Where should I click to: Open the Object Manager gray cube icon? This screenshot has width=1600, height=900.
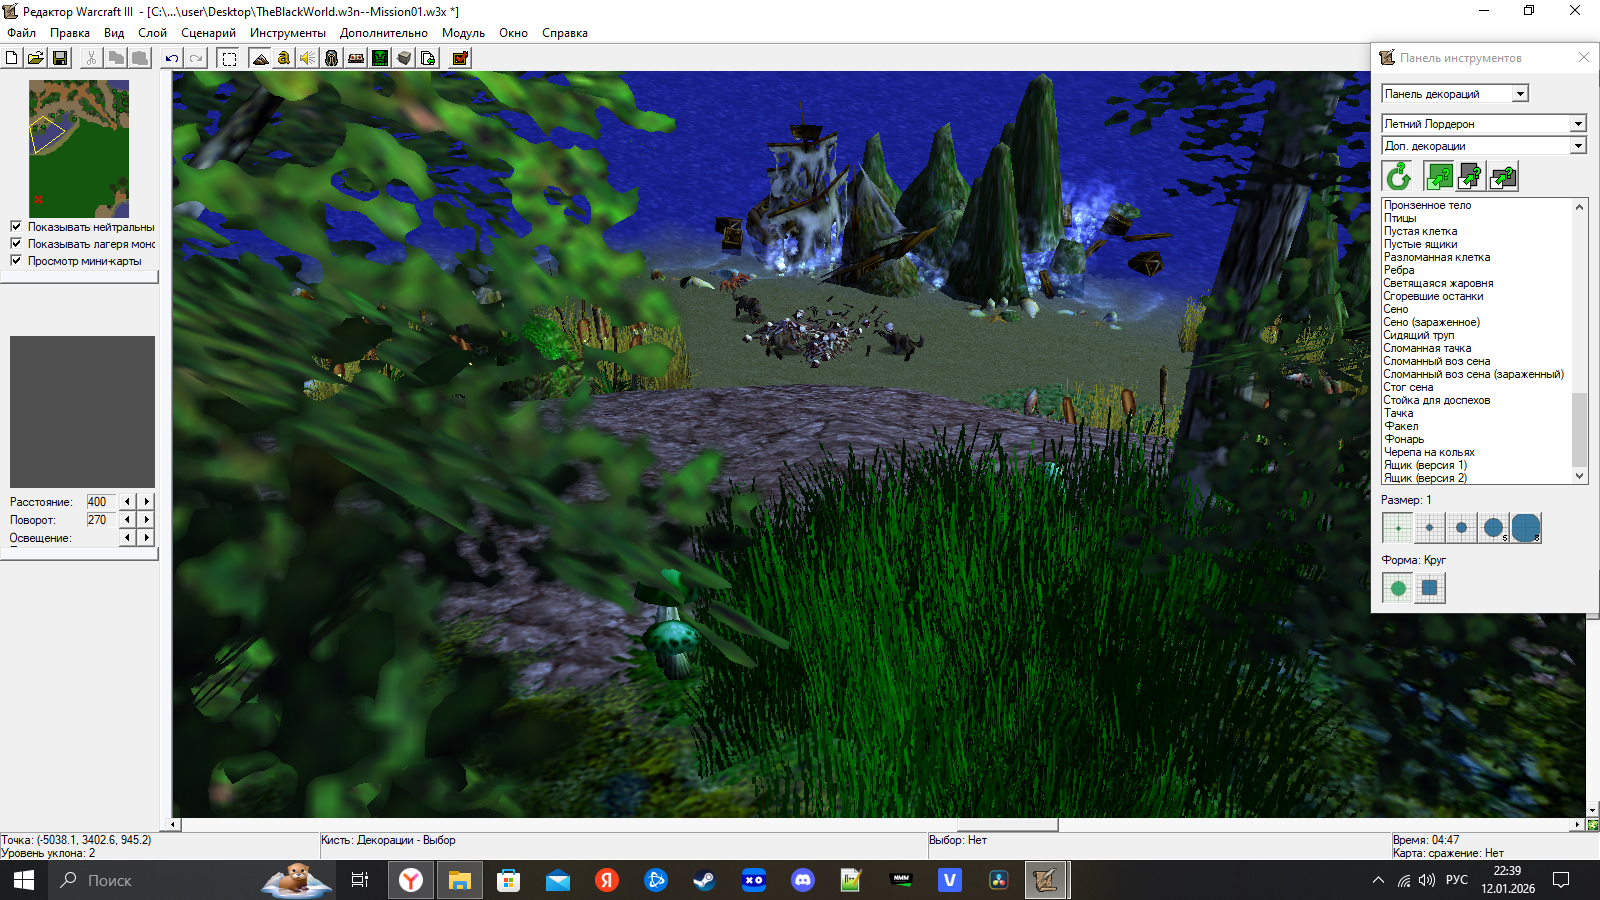coord(404,58)
